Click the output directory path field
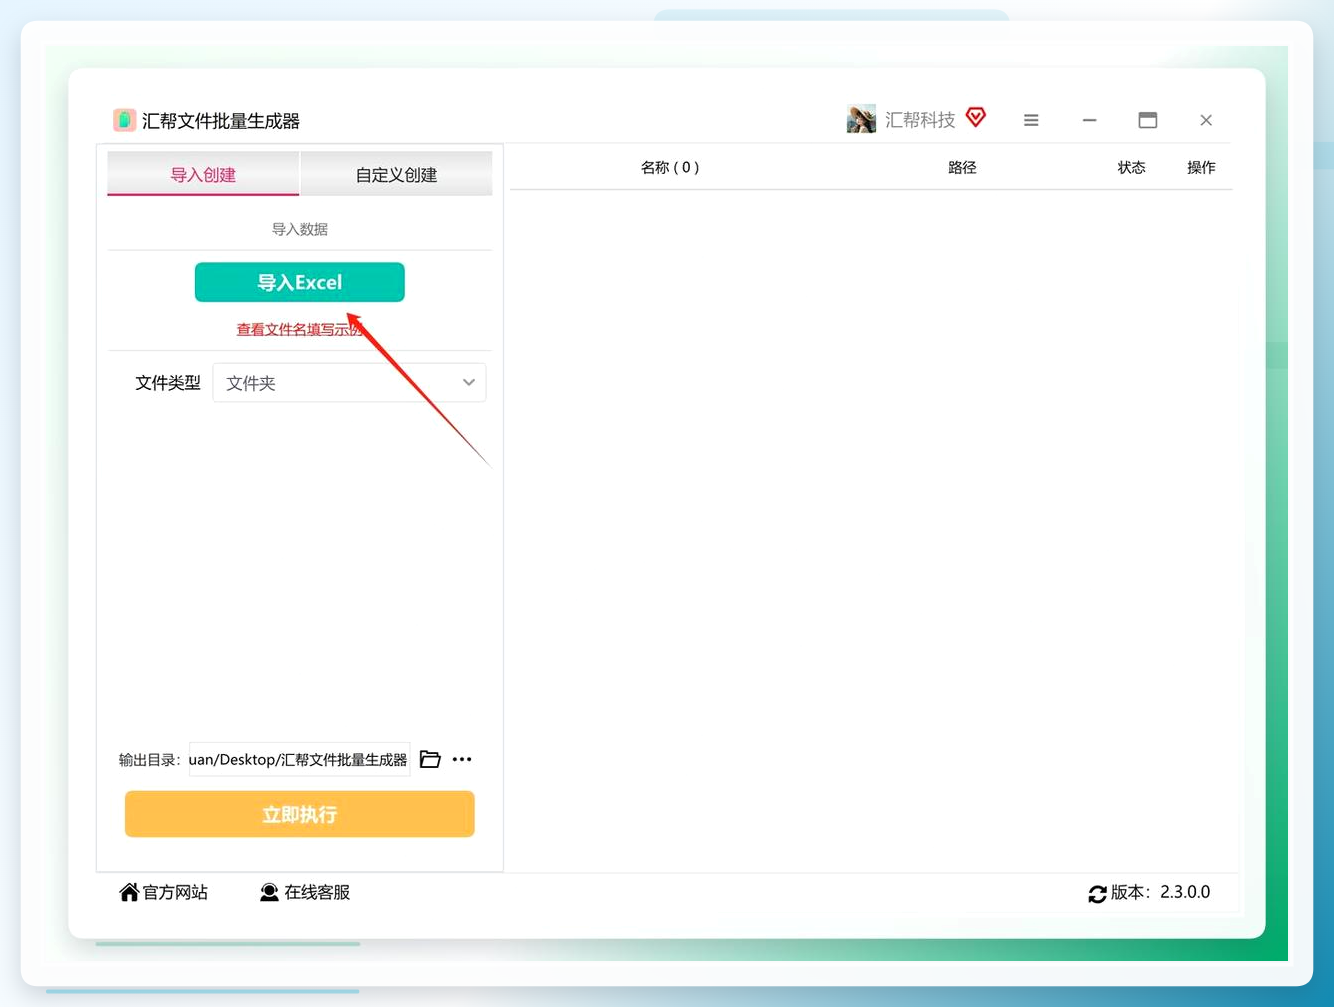The height and width of the screenshot is (1007, 1334). [299, 759]
